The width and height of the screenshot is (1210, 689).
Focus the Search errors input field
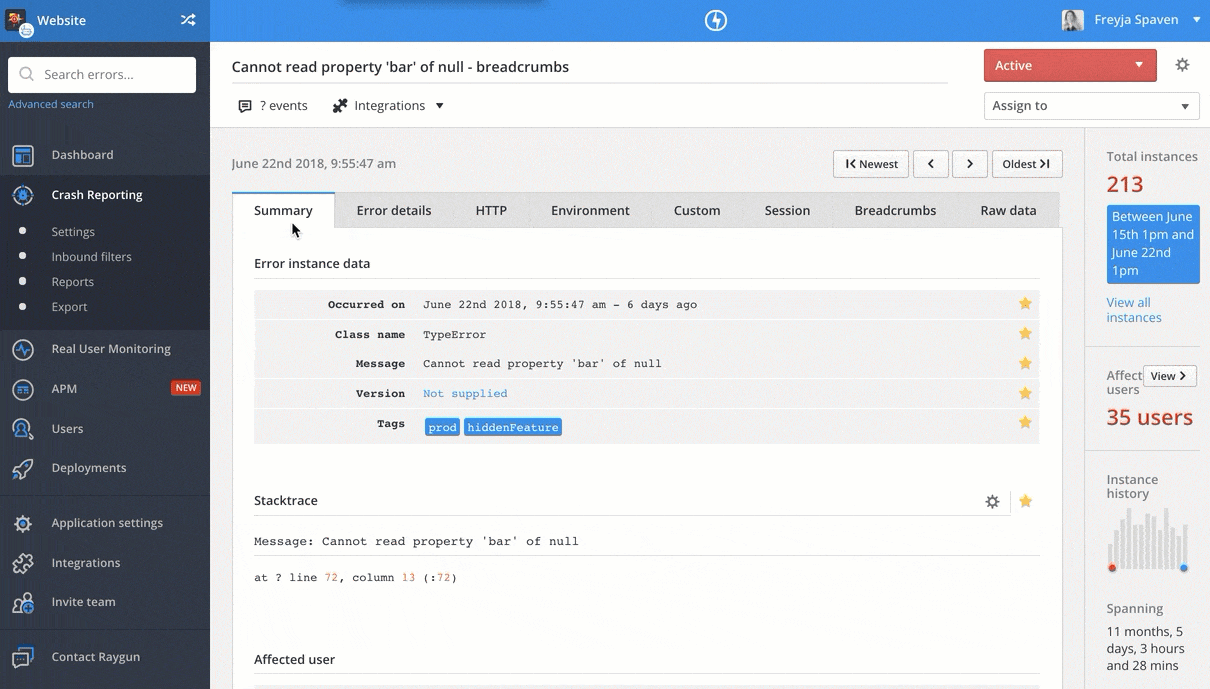pyautogui.click(x=102, y=75)
